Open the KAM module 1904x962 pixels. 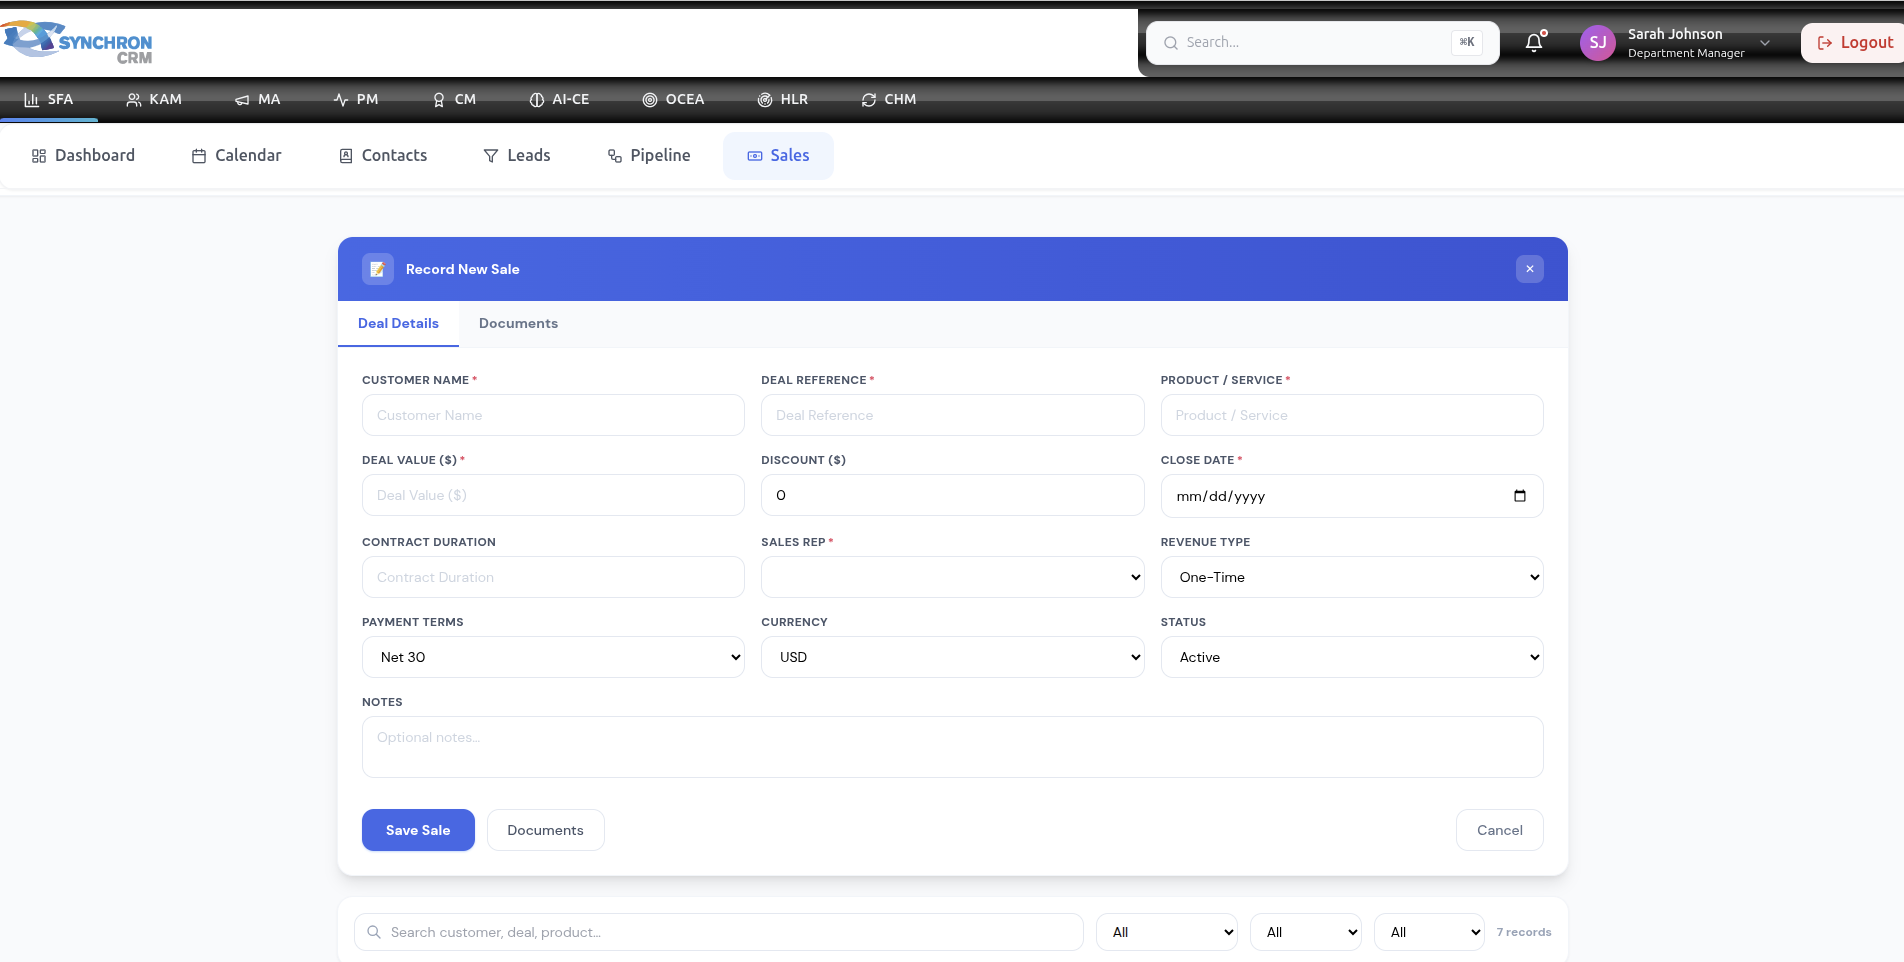coord(154,100)
